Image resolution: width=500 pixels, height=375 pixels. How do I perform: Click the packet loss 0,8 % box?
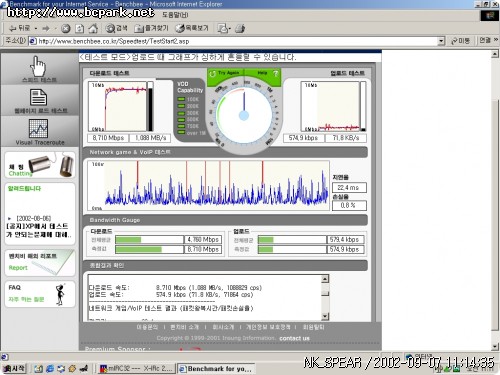(x=349, y=205)
